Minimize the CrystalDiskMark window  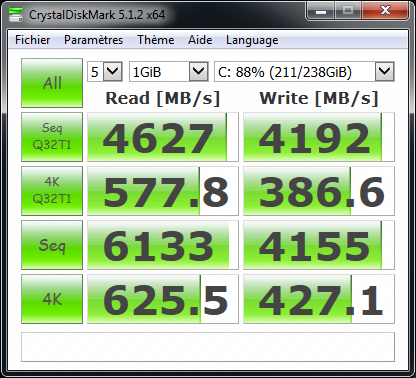pos(321,11)
